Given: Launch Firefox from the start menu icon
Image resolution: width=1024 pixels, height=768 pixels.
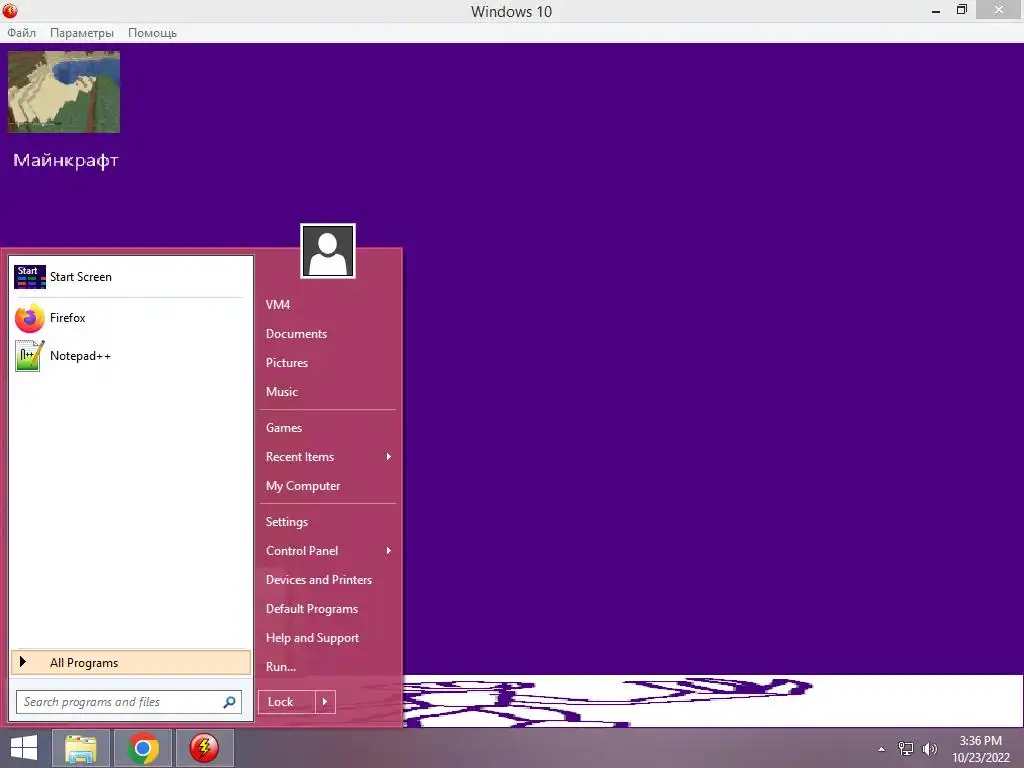Looking at the screenshot, I should click(29, 318).
